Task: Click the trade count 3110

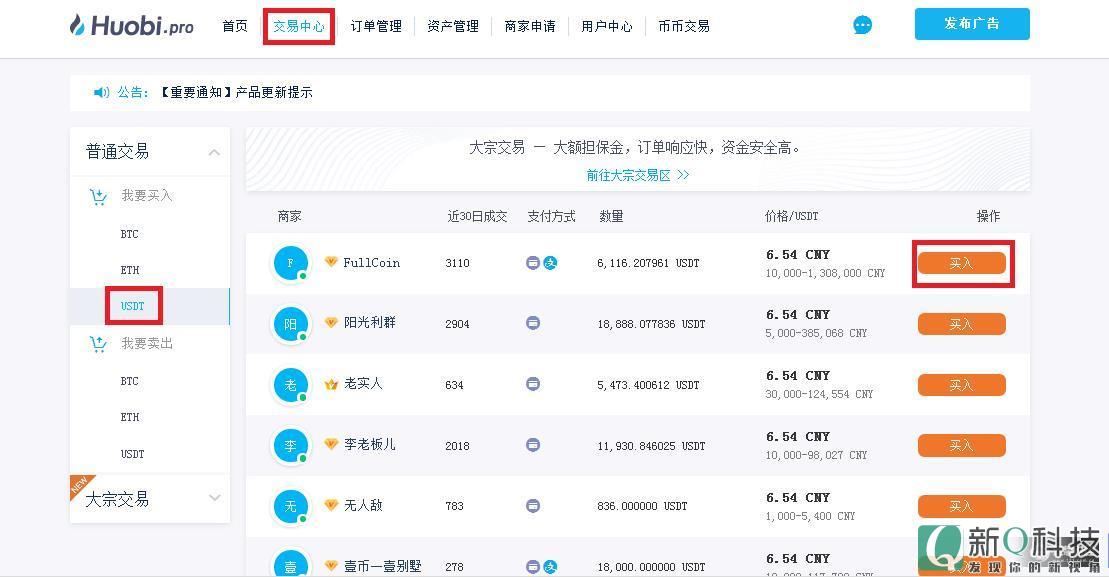Action: pyautogui.click(x=458, y=263)
